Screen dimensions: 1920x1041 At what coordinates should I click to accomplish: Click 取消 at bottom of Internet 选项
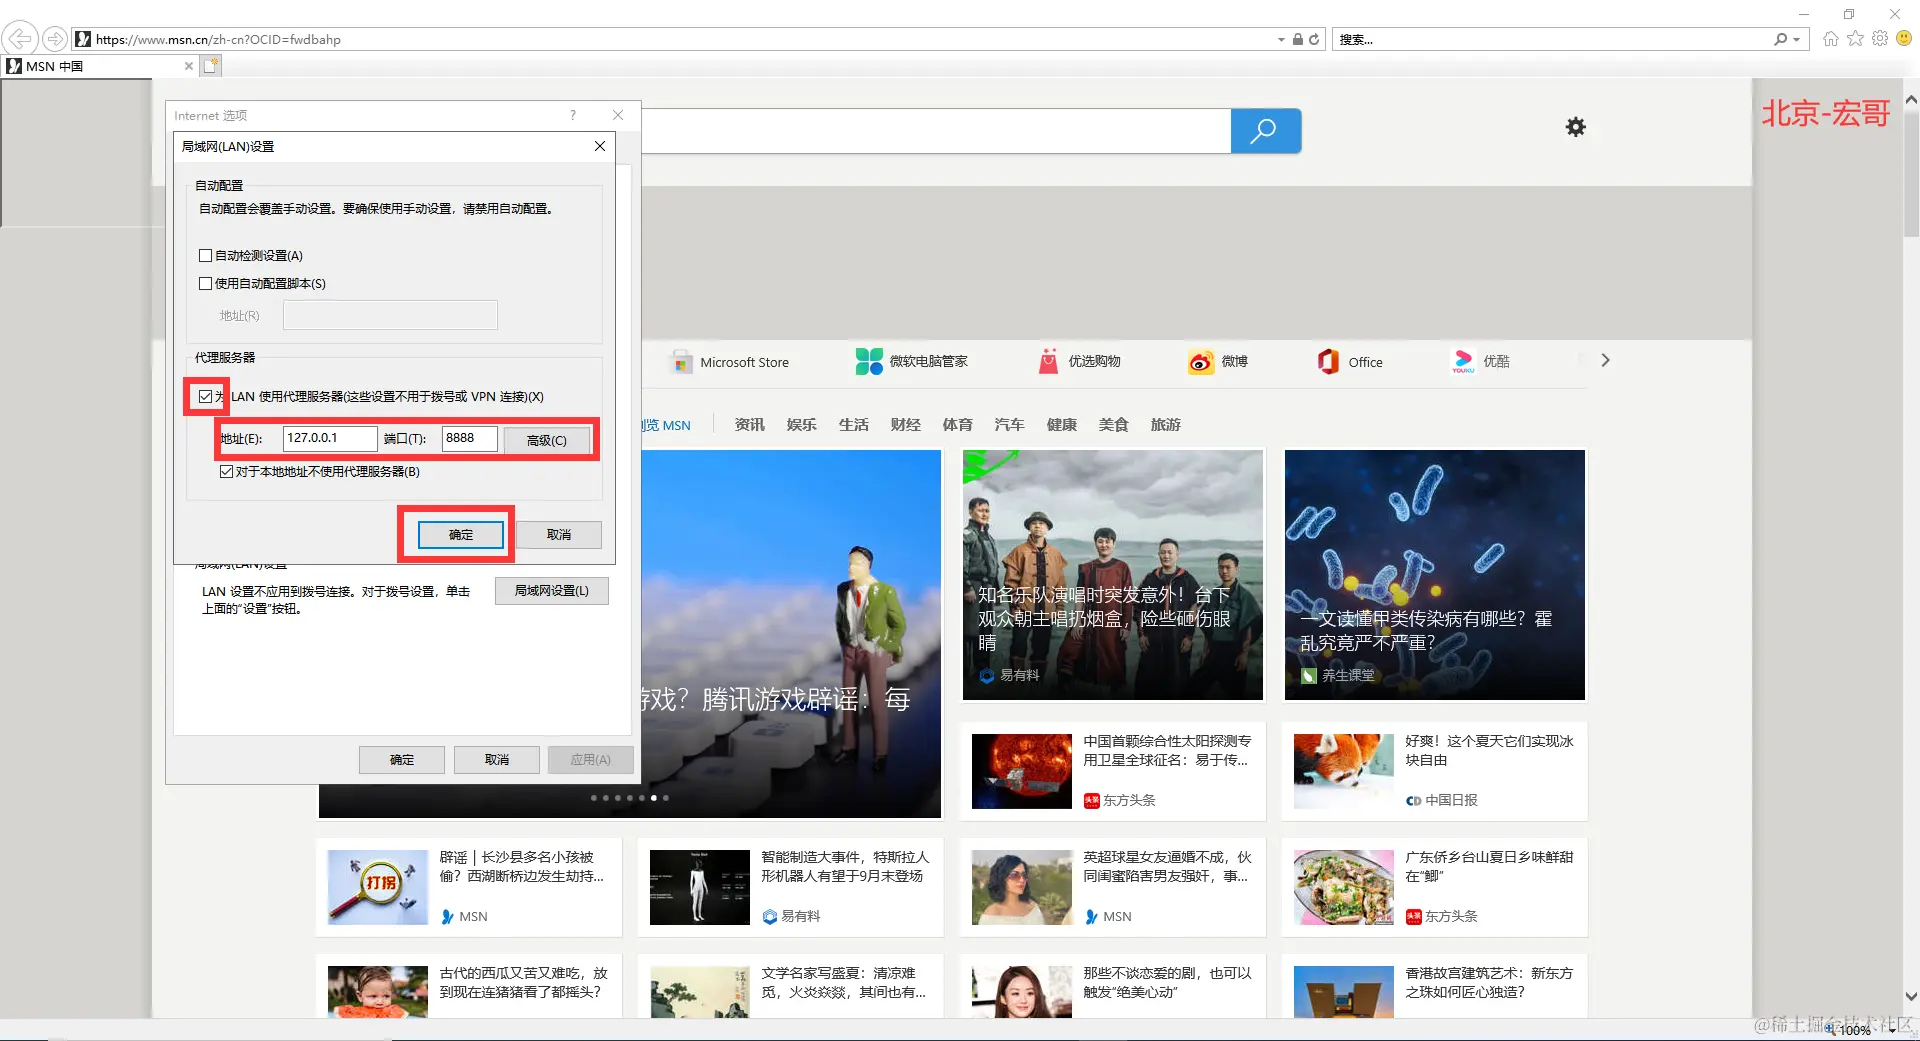coord(497,760)
